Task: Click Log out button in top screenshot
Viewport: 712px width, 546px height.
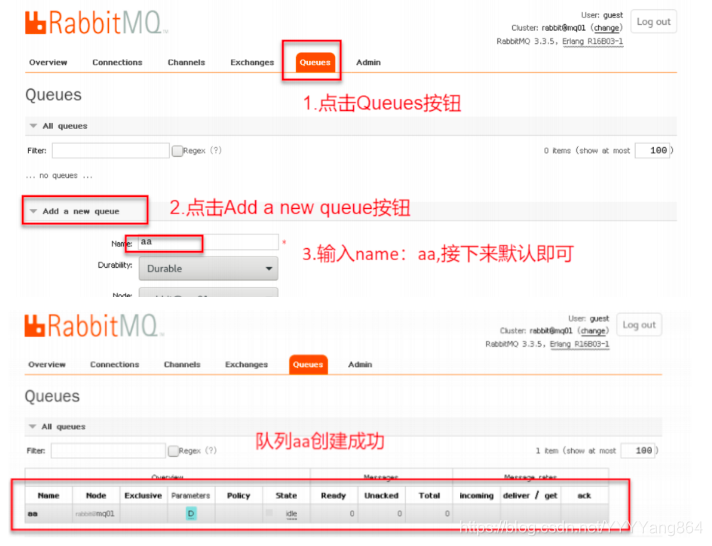Action: click(x=653, y=22)
